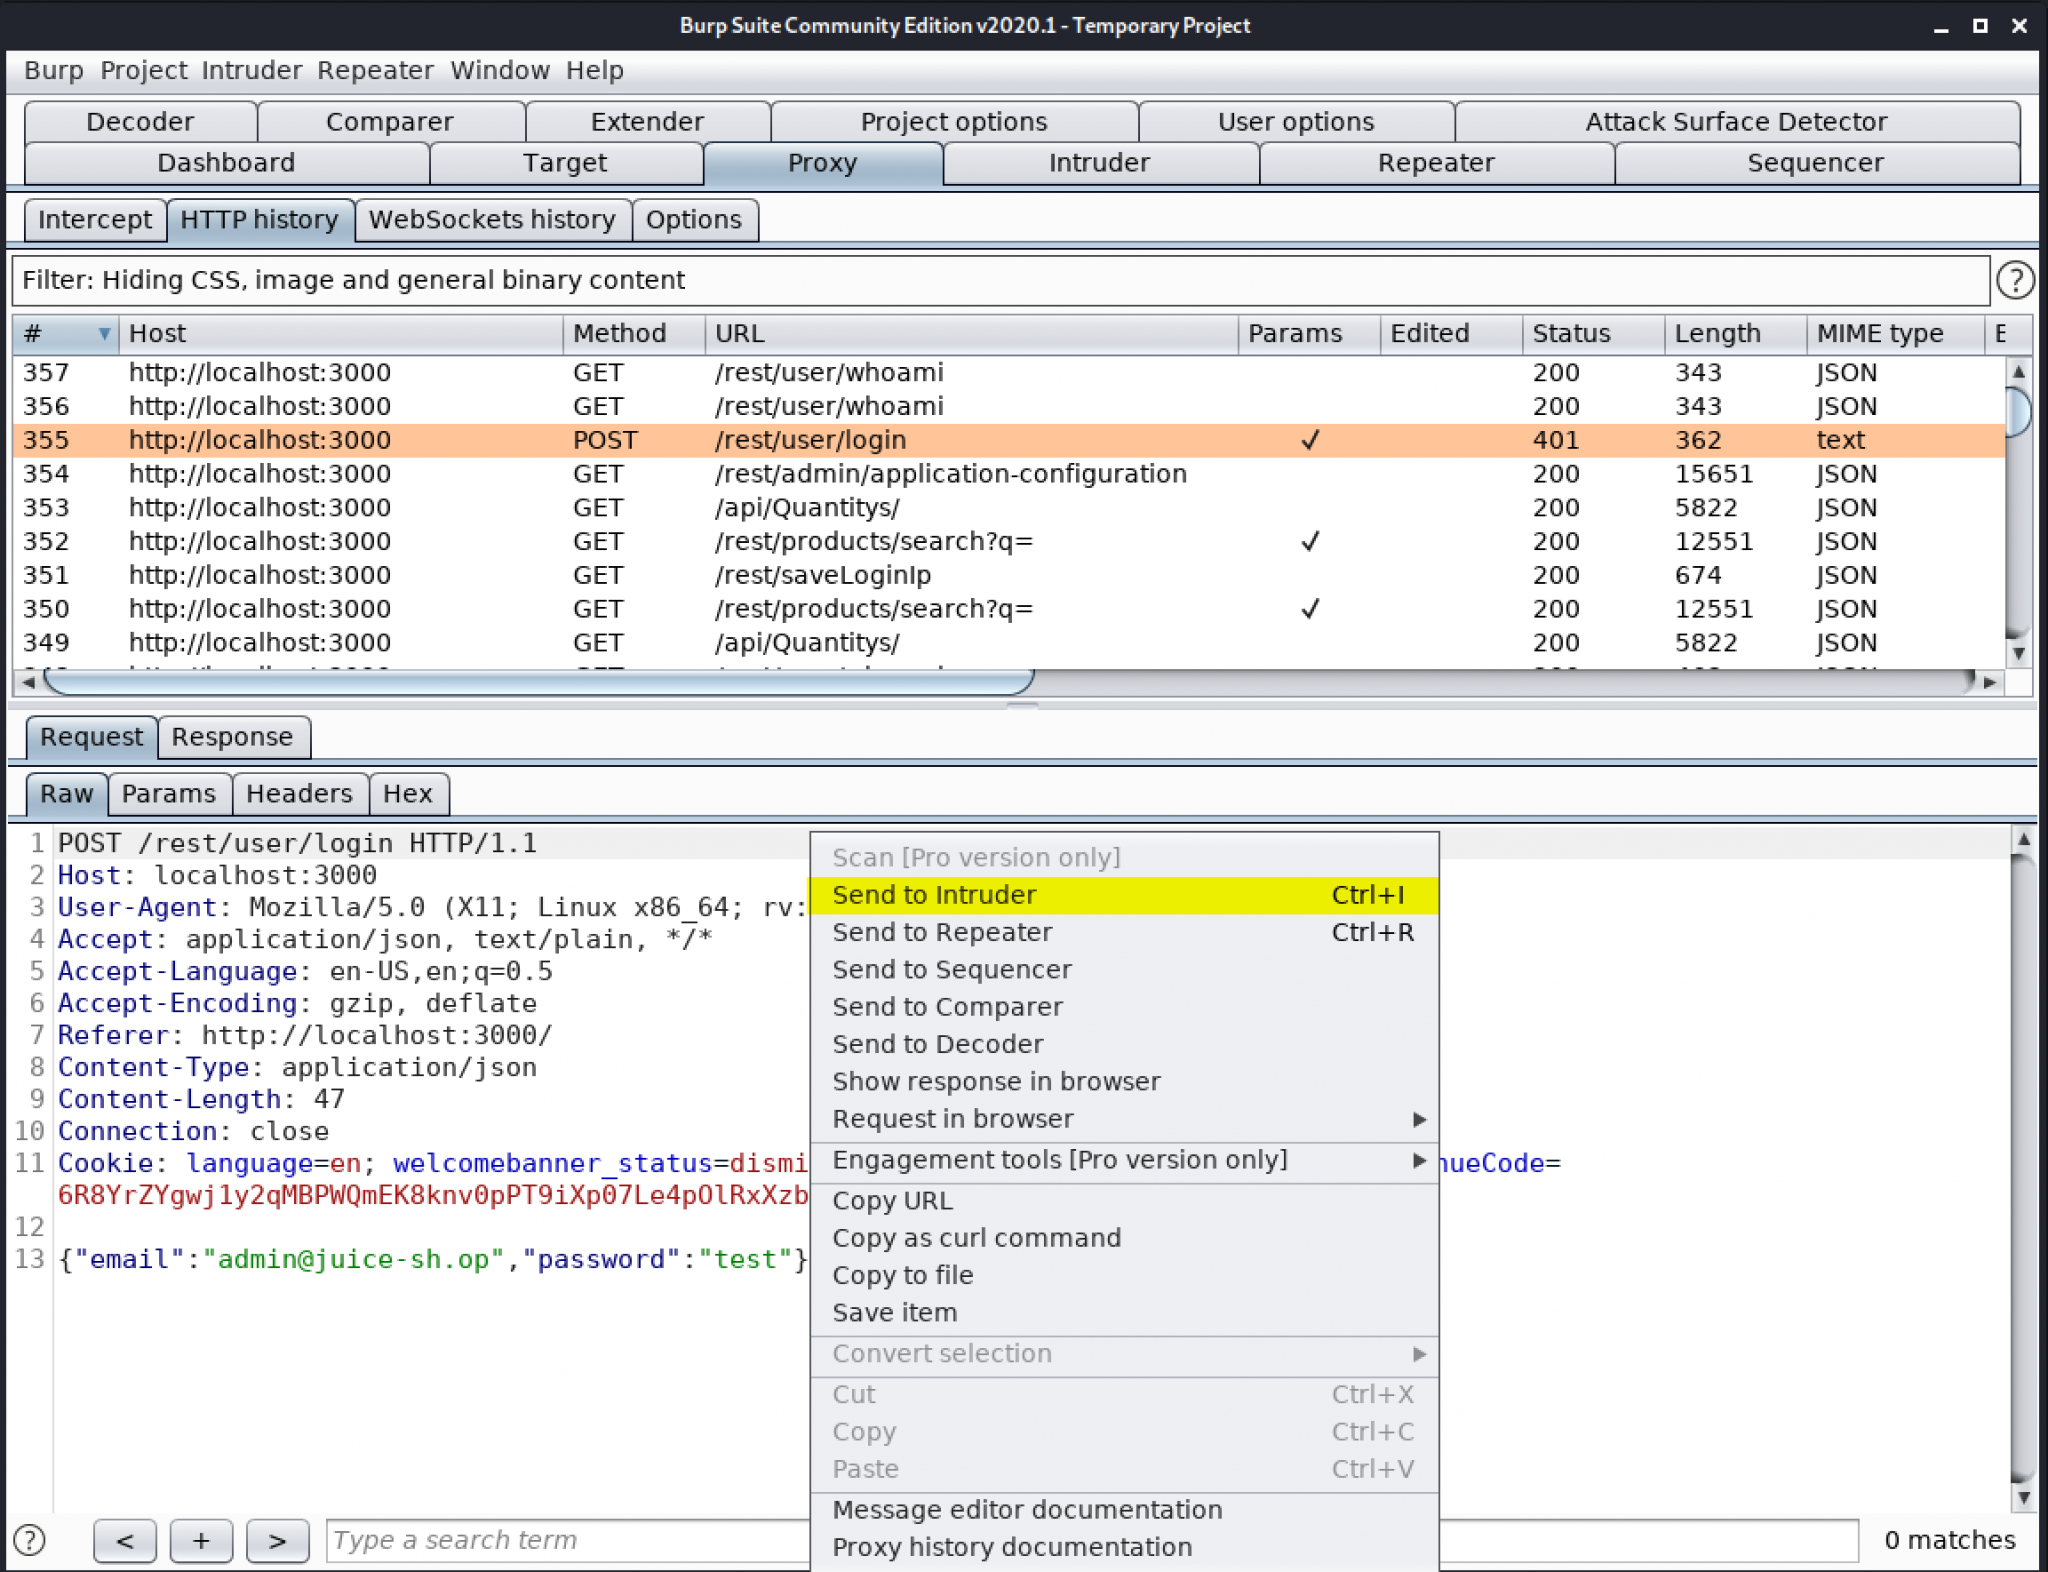Open help via bottom-left question mark icon
This screenshot has height=1572, width=2048.
pos(29,1541)
